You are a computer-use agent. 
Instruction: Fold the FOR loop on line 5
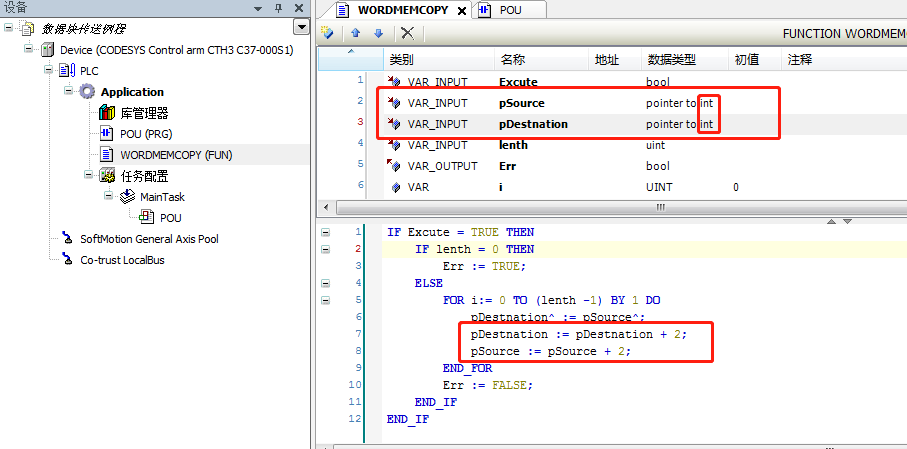326,300
